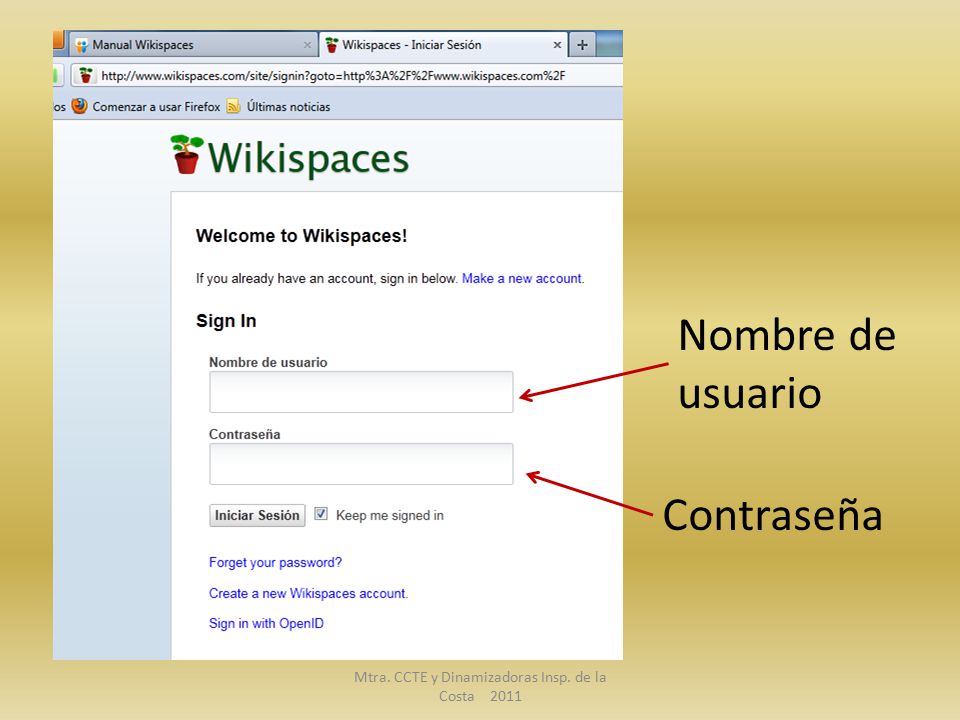This screenshot has width=960, height=720.
Task: Click the Contraseña field label
Action: 245,434
